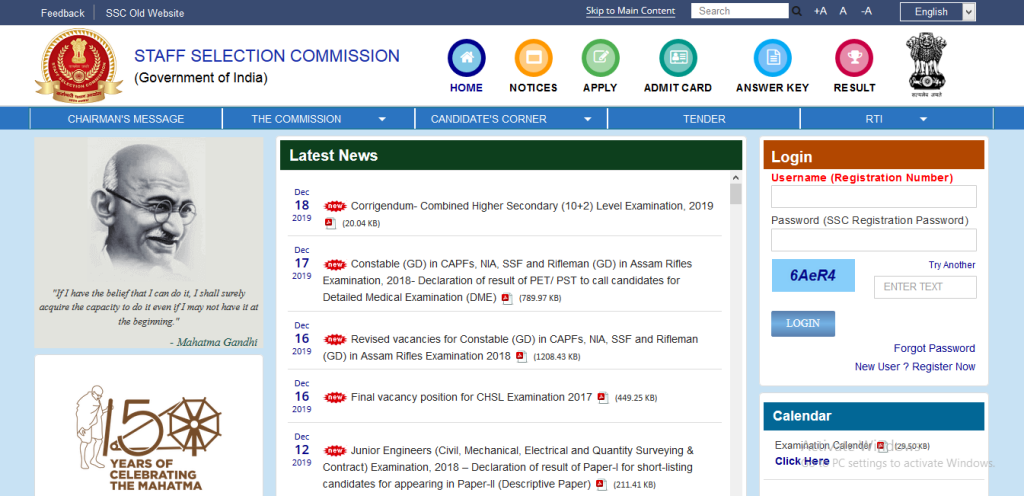Image resolution: width=1024 pixels, height=496 pixels.
Task: Open the Result trophy icon
Action: coord(854,58)
